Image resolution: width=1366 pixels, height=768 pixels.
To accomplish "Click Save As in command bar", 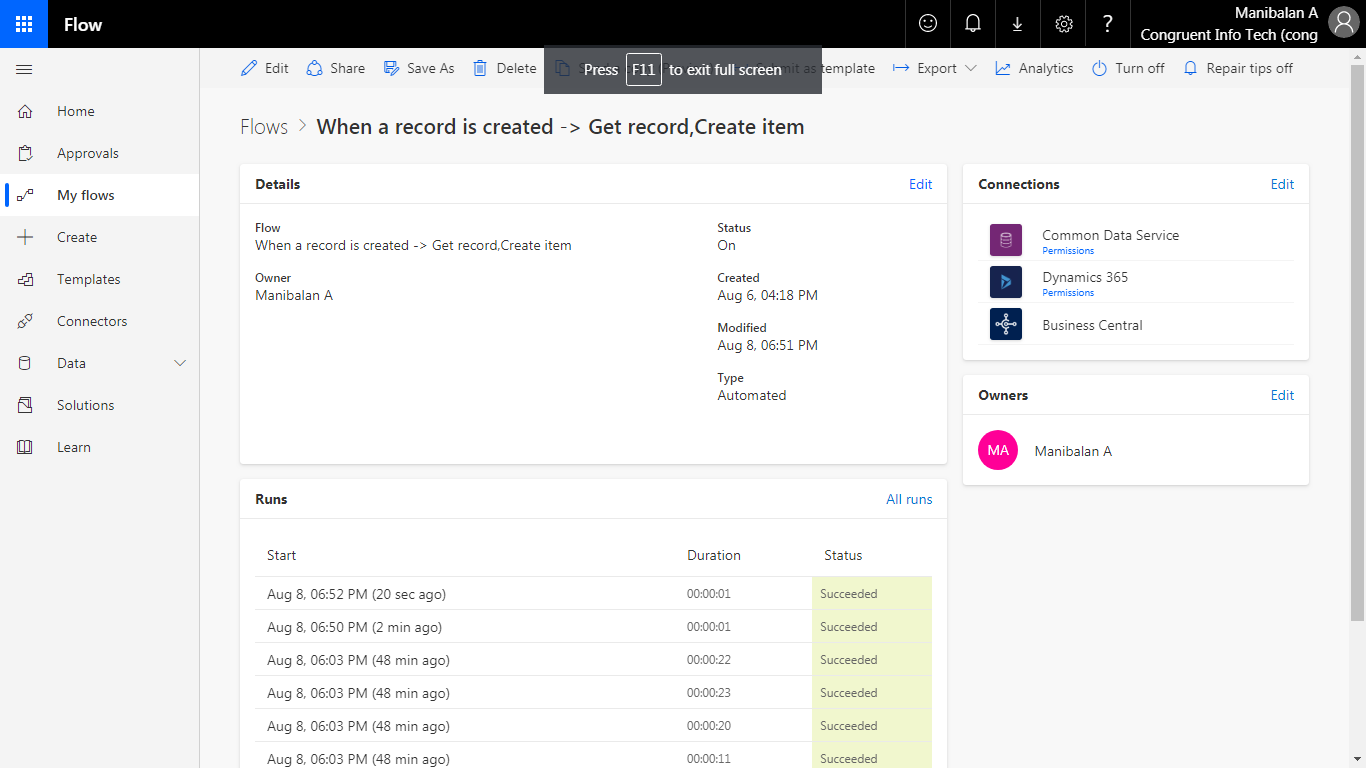I will pyautogui.click(x=419, y=68).
